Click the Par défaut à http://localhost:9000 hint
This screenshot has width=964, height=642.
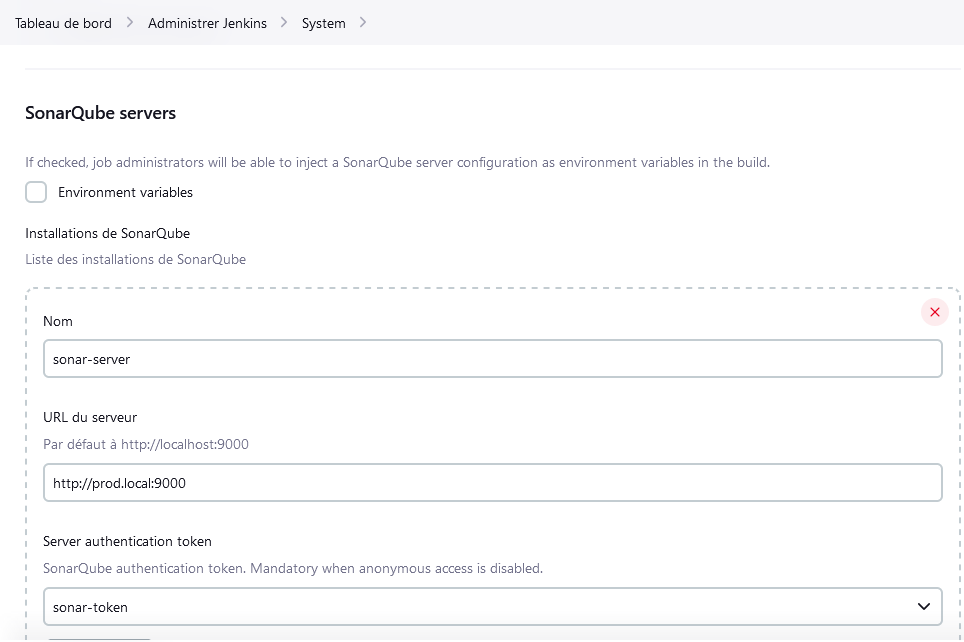(x=146, y=445)
